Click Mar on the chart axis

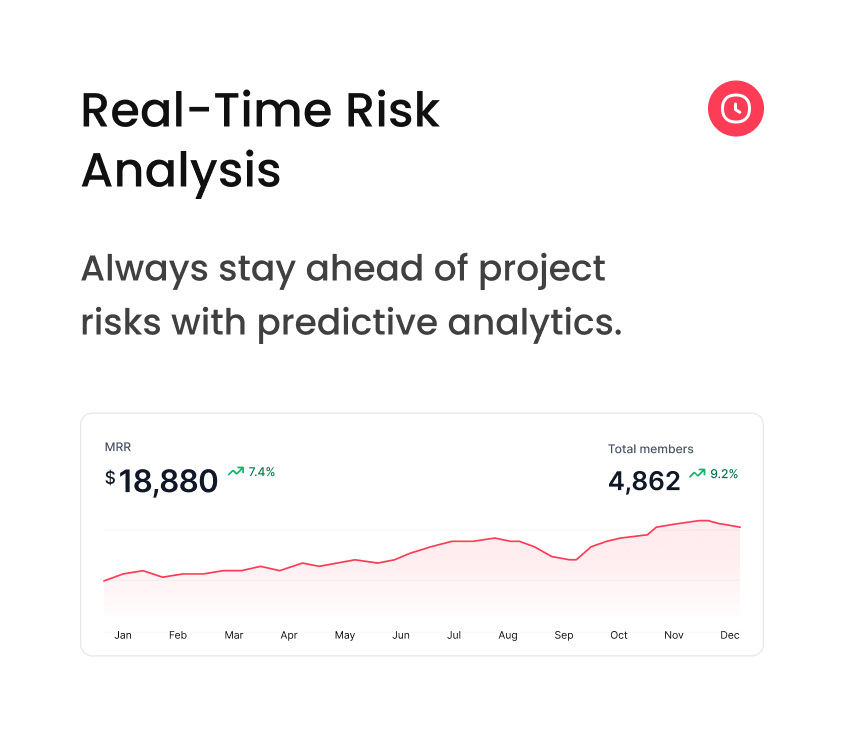pyautogui.click(x=234, y=635)
